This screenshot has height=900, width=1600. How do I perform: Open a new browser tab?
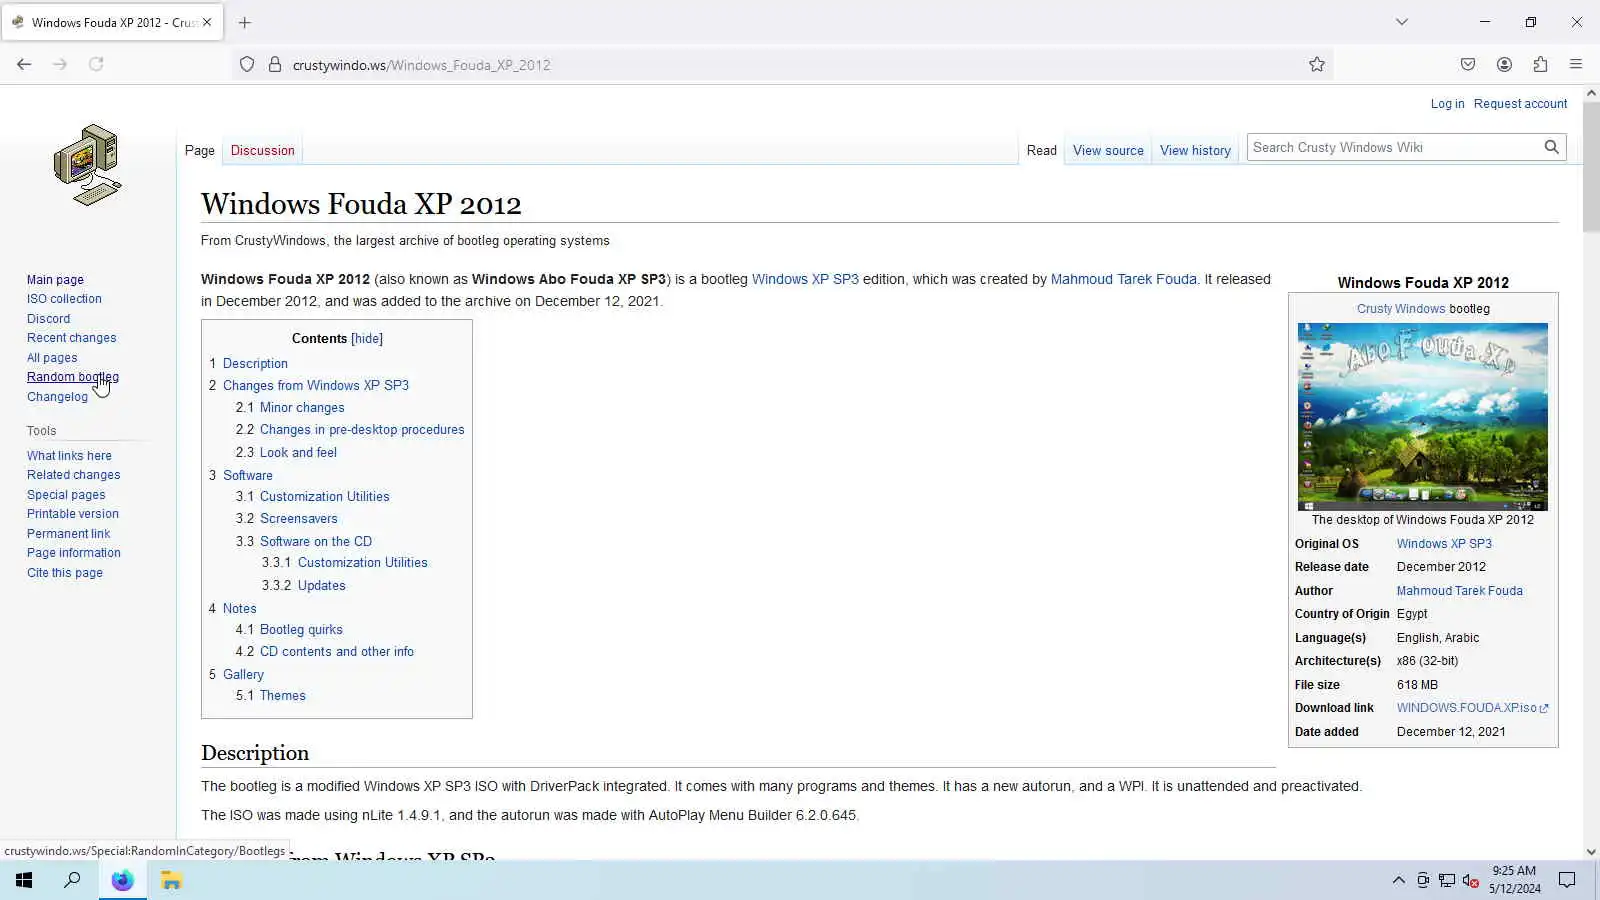tap(244, 22)
